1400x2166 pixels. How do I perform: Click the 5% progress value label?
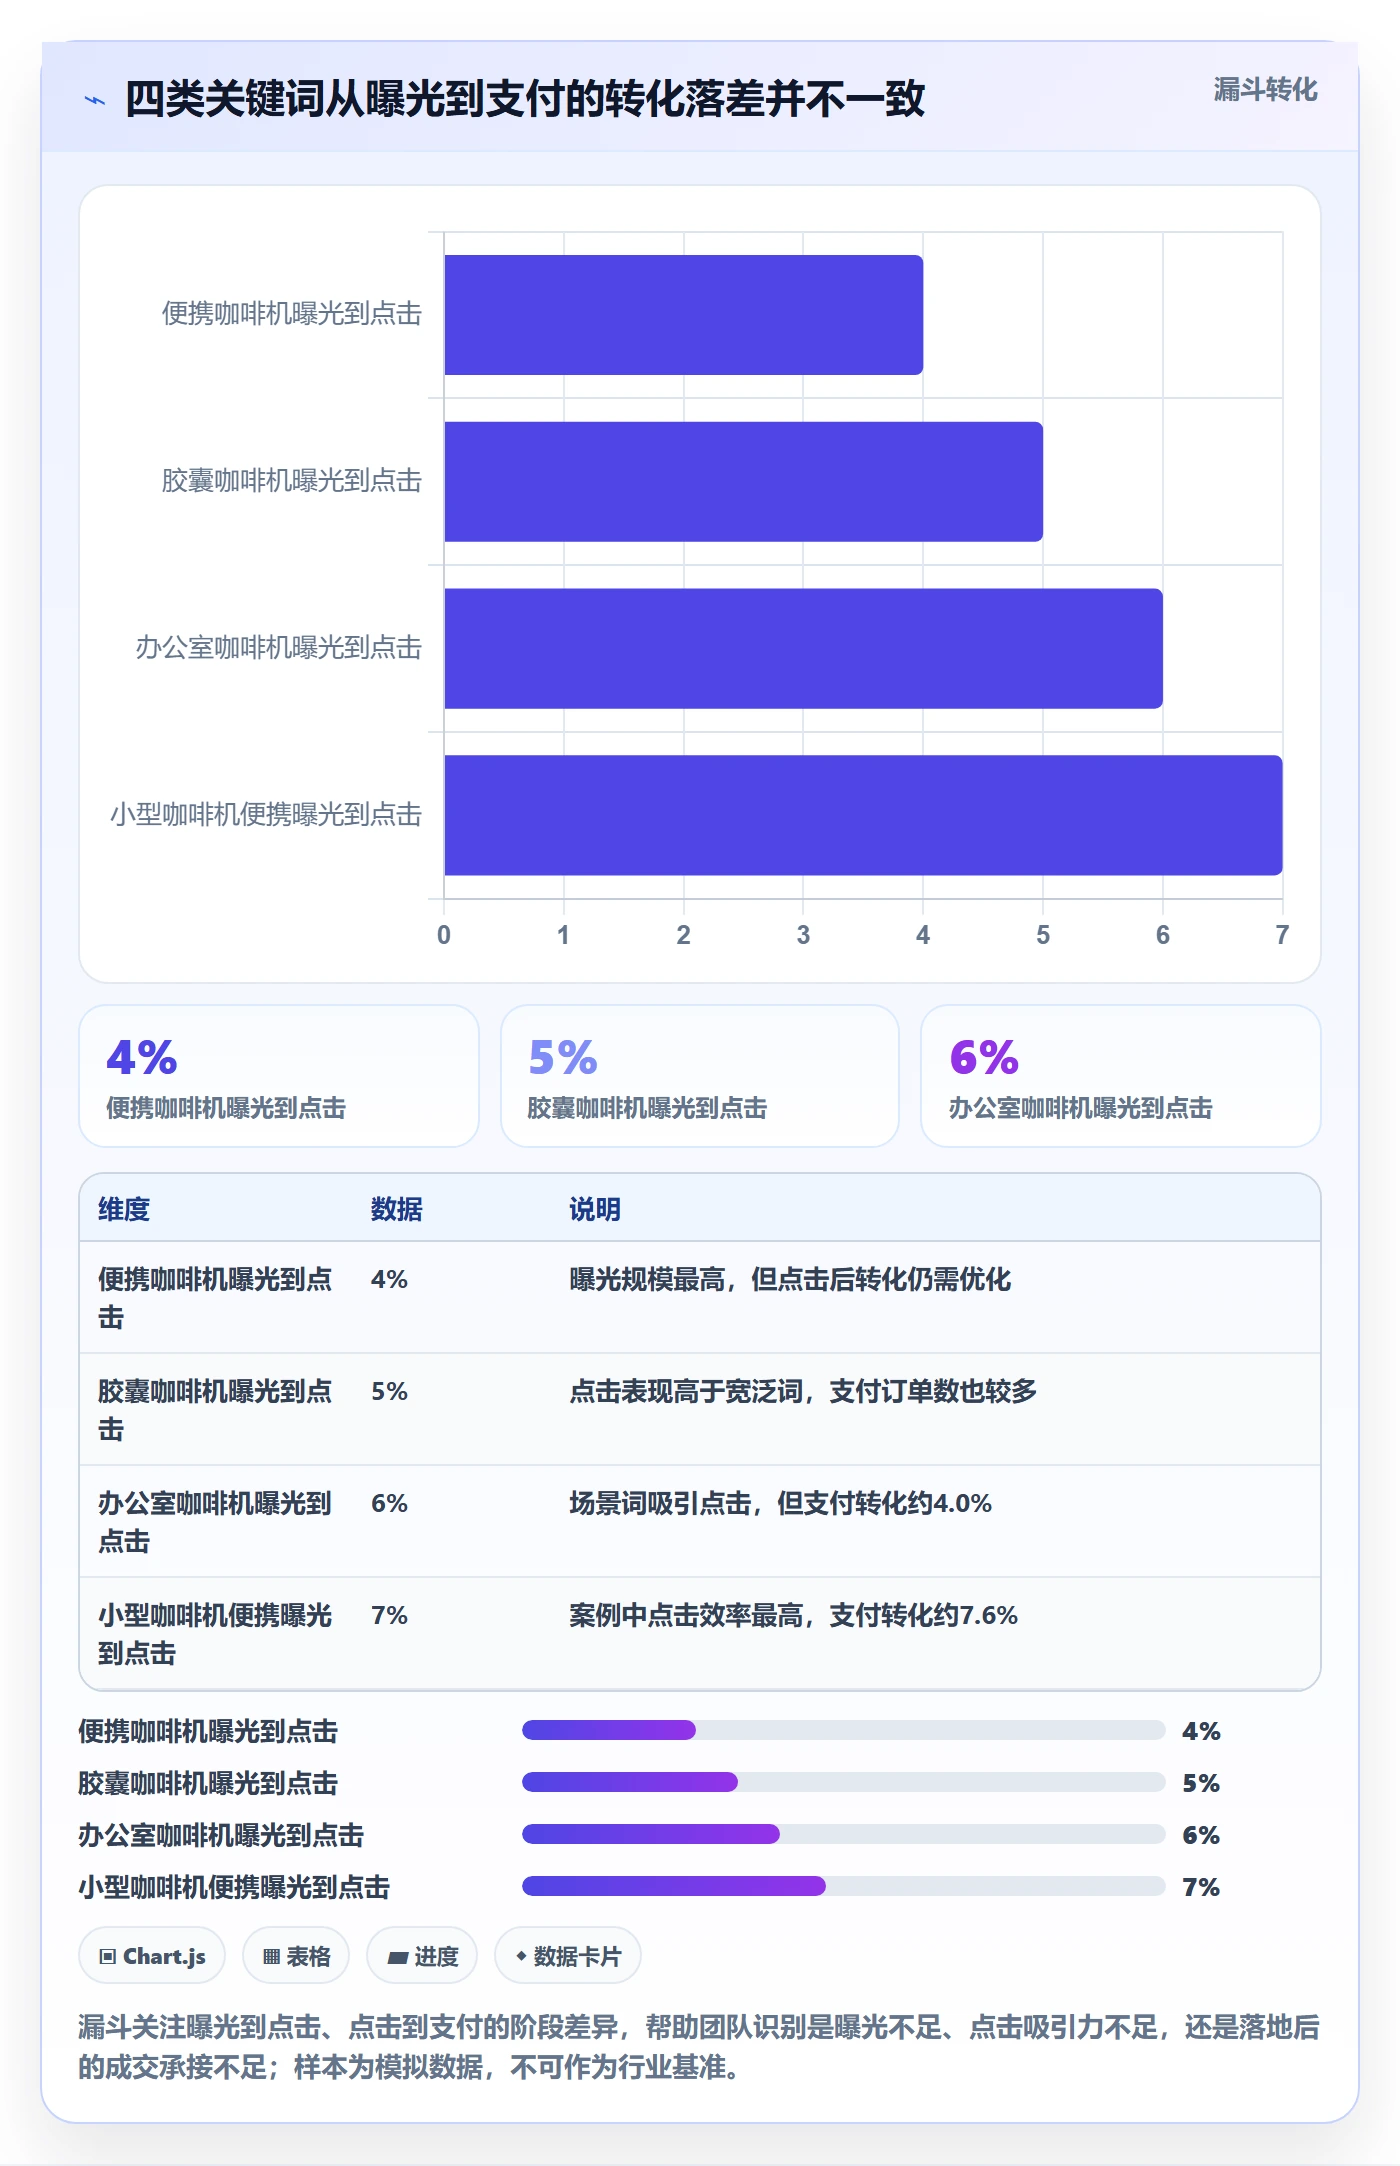coord(1201,1783)
